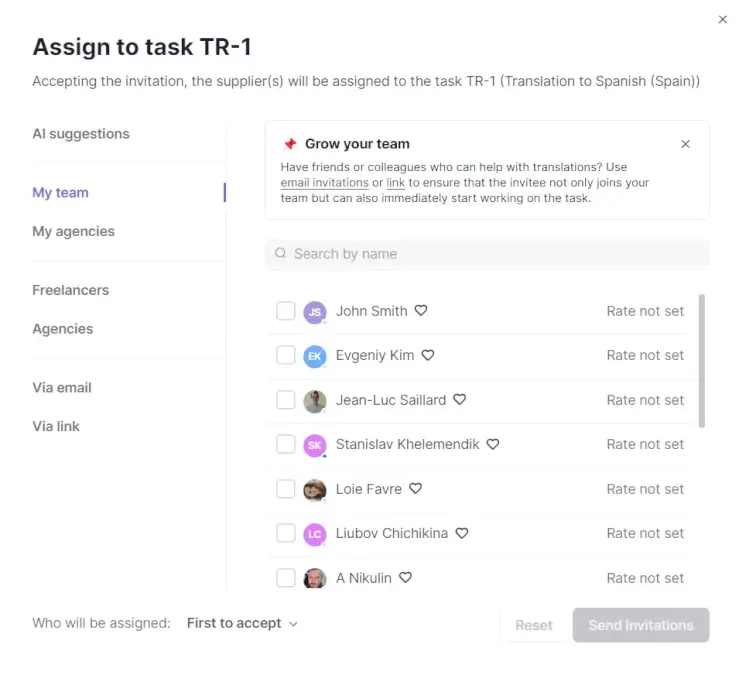Click Send invitations button

coord(640,625)
